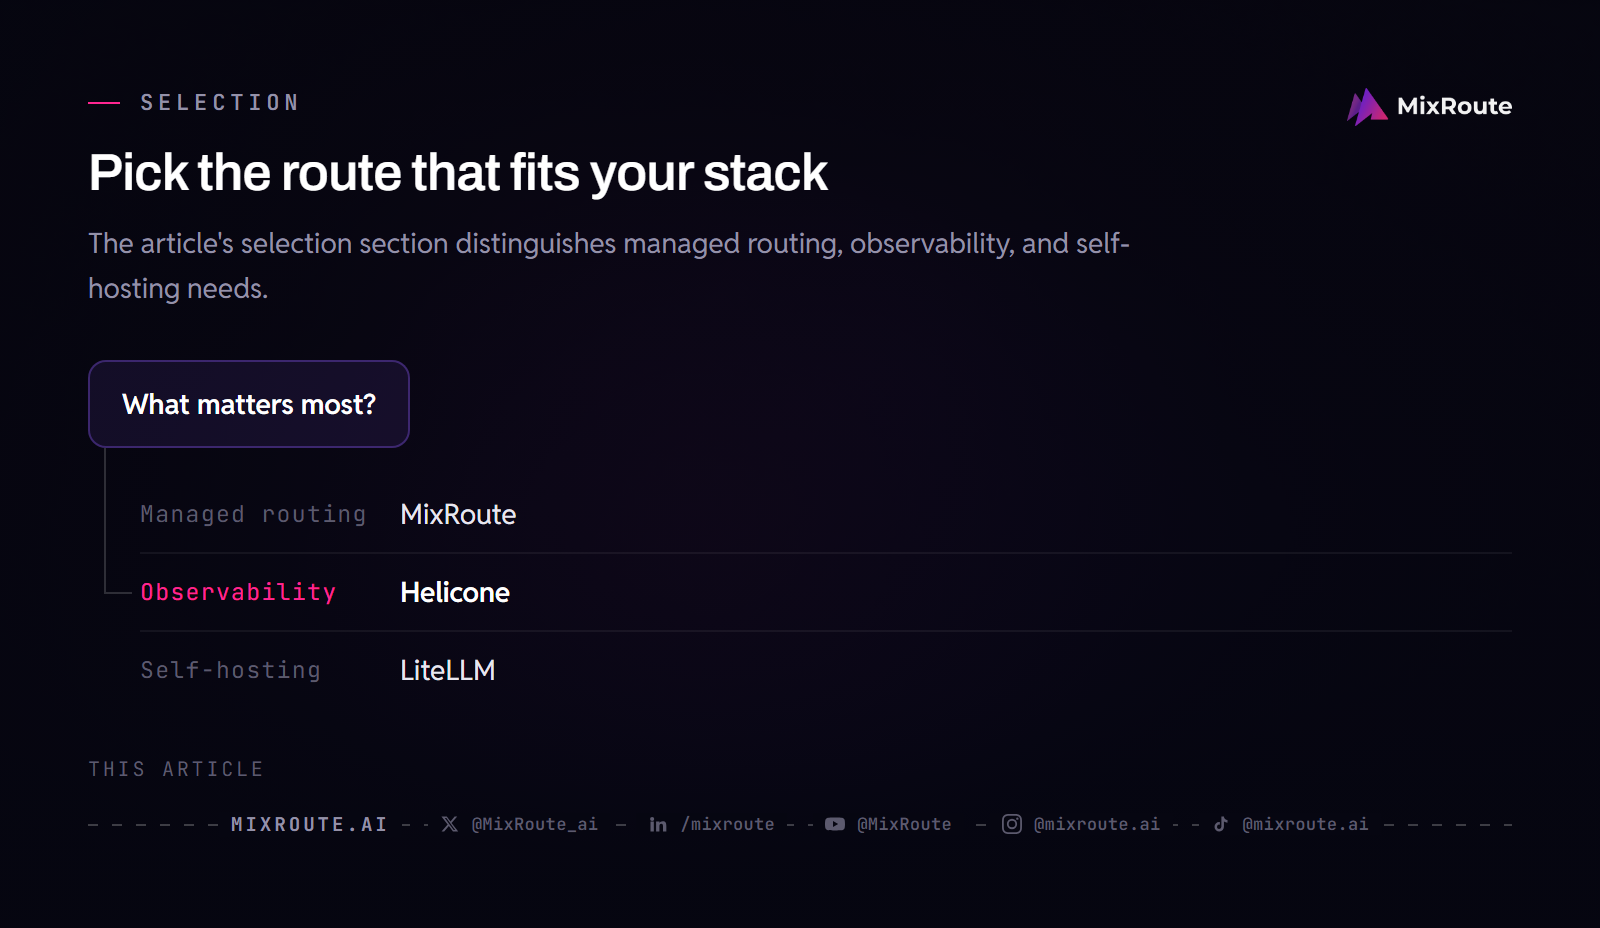Click the MixRoute brand name top right
Image resolution: width=1600 pixels, height=928 pixels.
pos(1454,106)
